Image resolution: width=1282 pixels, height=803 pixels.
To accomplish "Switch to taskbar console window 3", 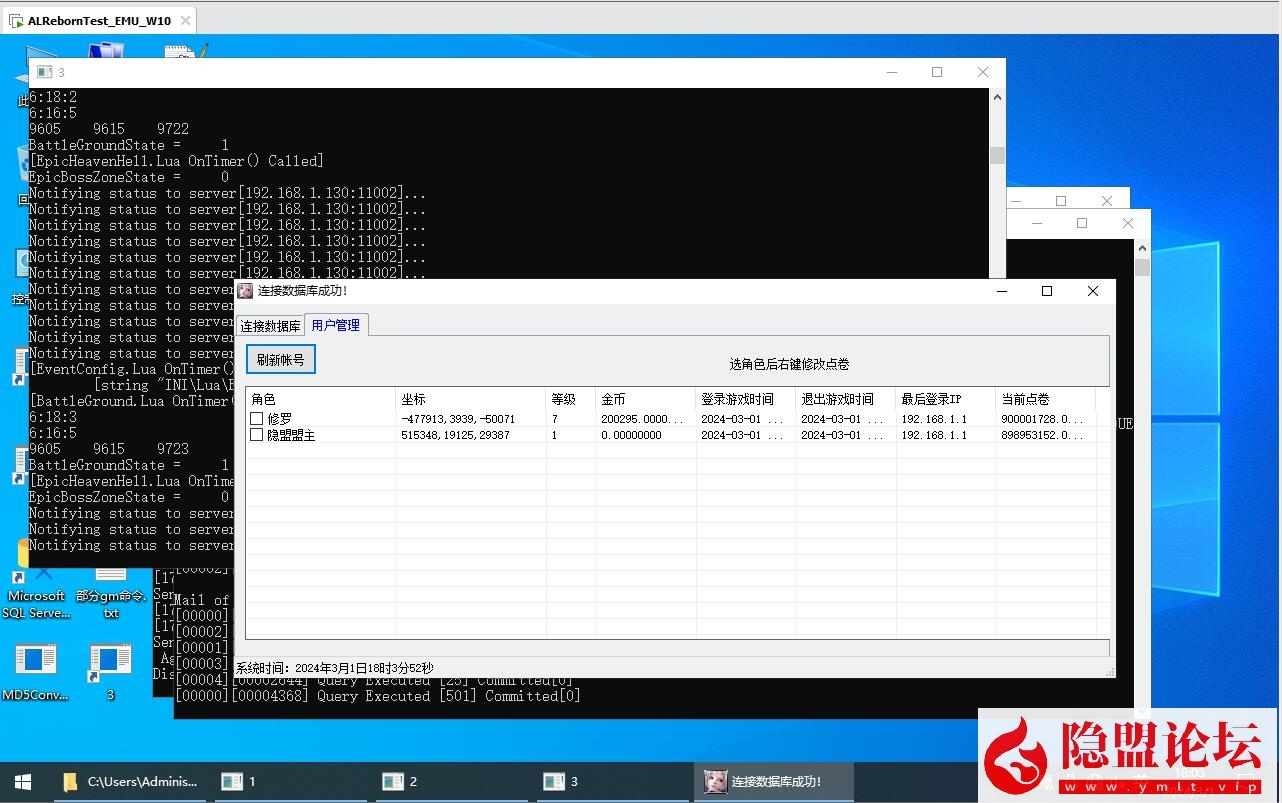I will [613, 782].
